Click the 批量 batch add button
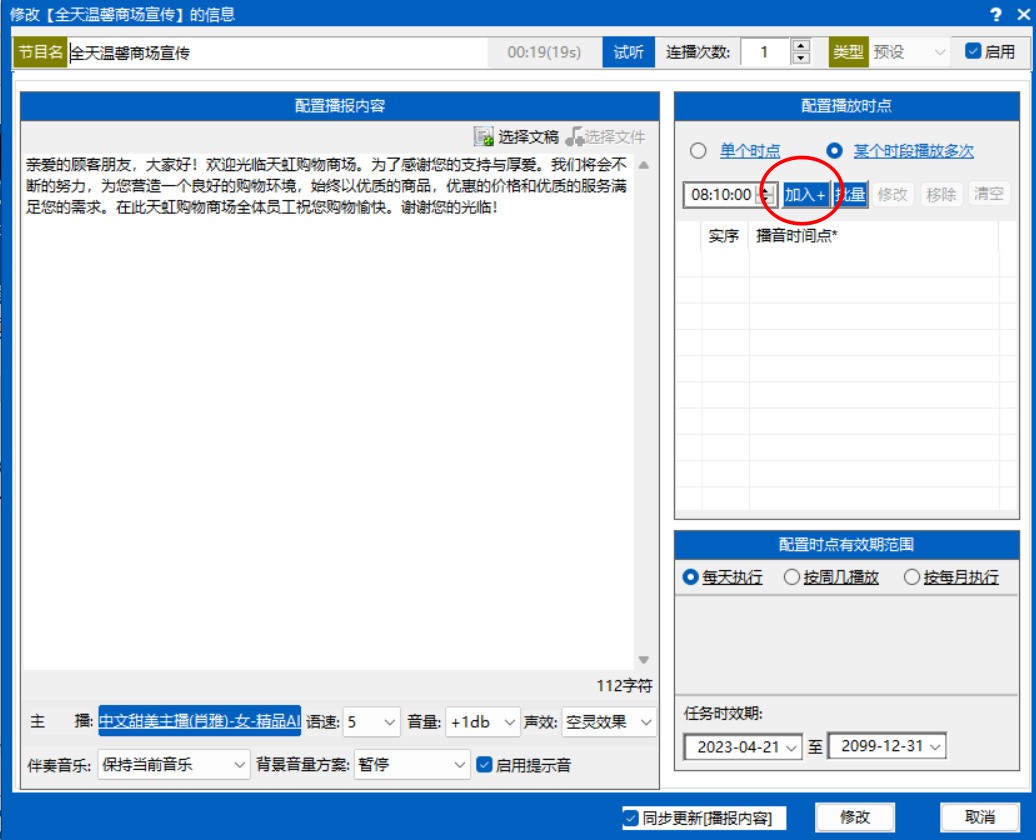Viewport: 1036px width, 840px height. click(x=850, y=195)
